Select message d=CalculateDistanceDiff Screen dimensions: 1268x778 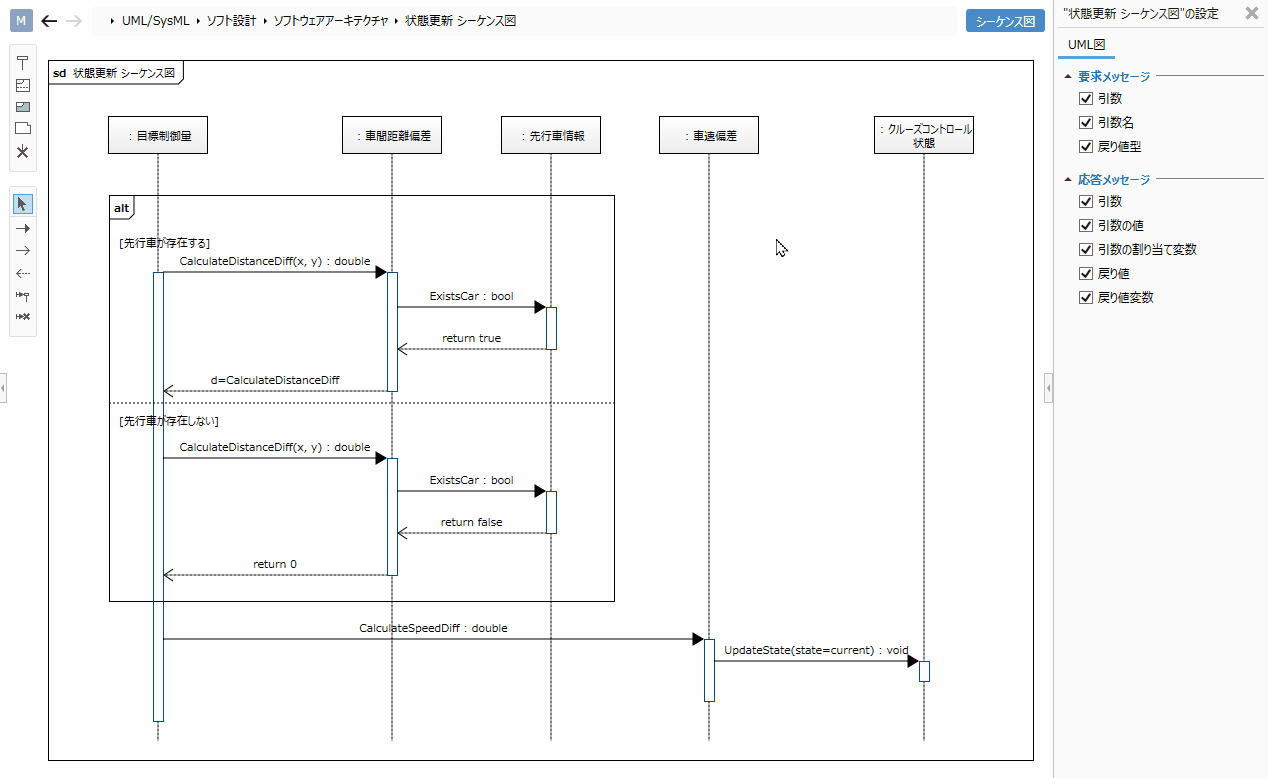[275, 380]
